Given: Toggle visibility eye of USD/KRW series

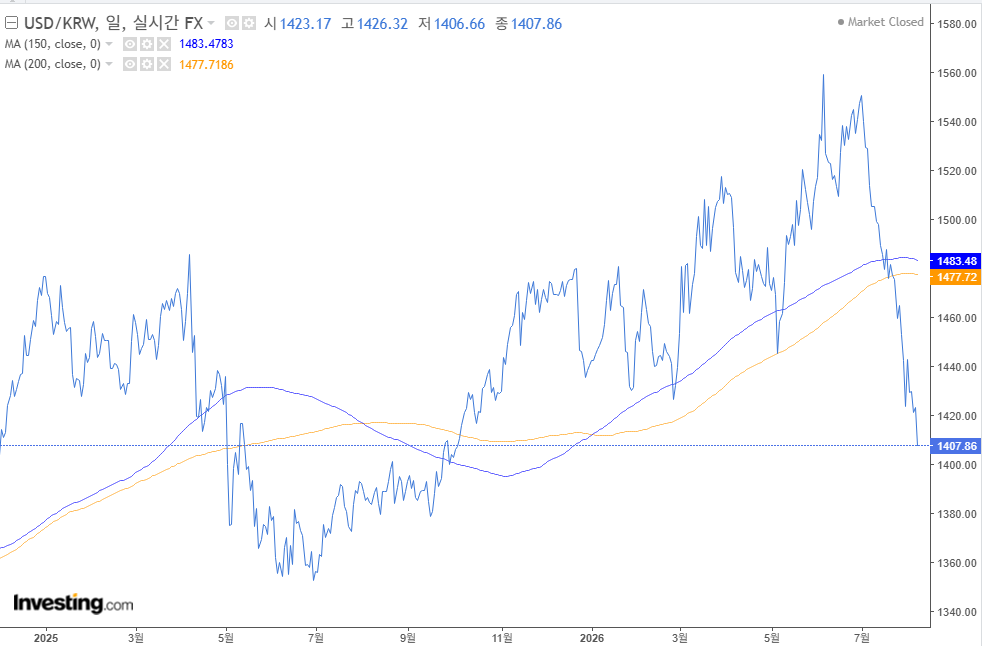Looking at the screenshot, I should [x=232, y=24].
